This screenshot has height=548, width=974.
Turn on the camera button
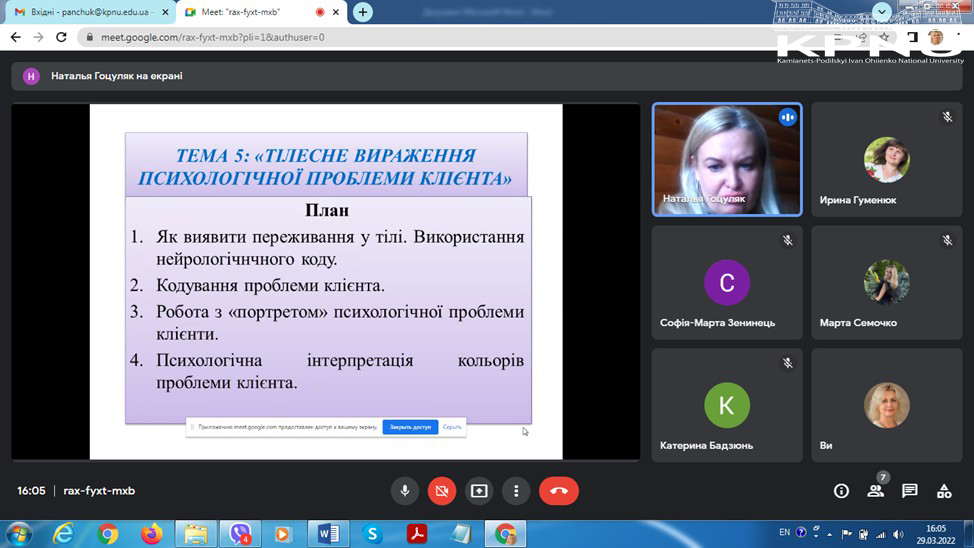click(x=442, y=491)
